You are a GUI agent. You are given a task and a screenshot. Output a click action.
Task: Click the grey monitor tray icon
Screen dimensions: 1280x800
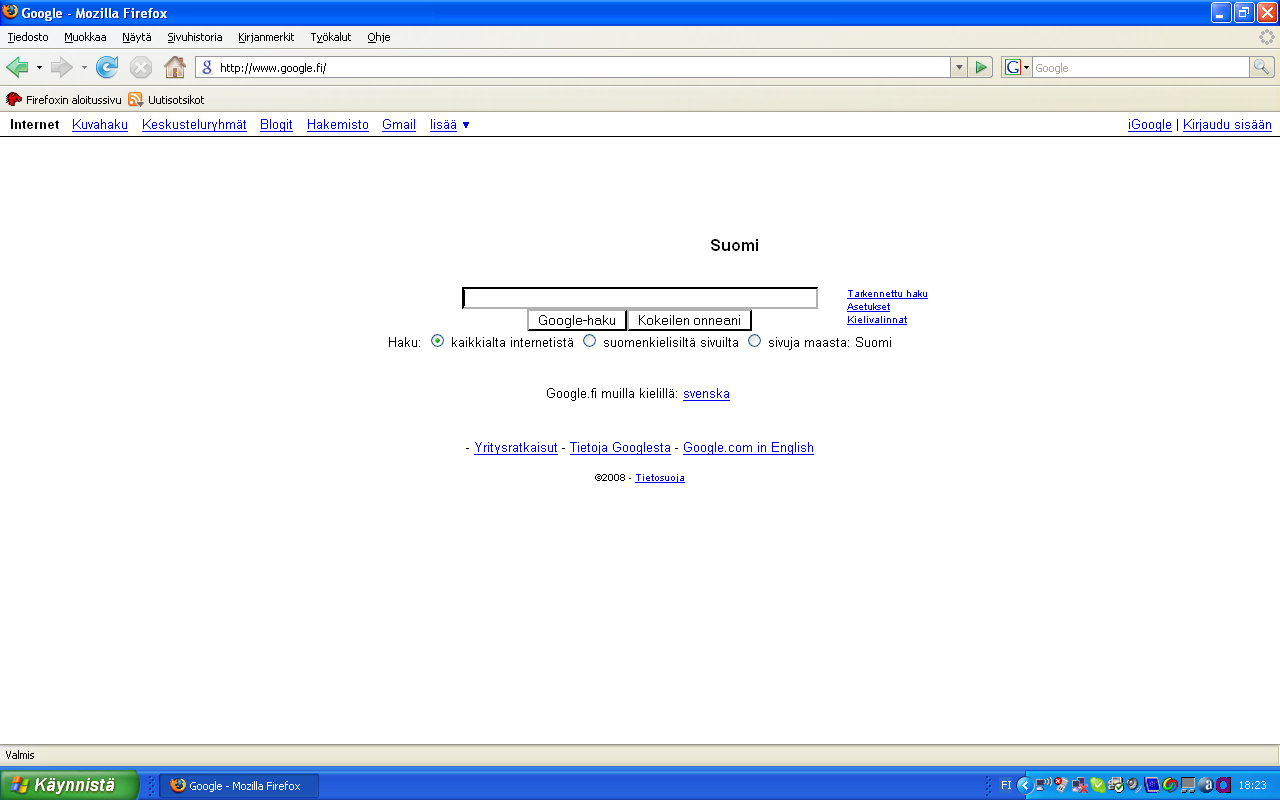coord(1188,785)
